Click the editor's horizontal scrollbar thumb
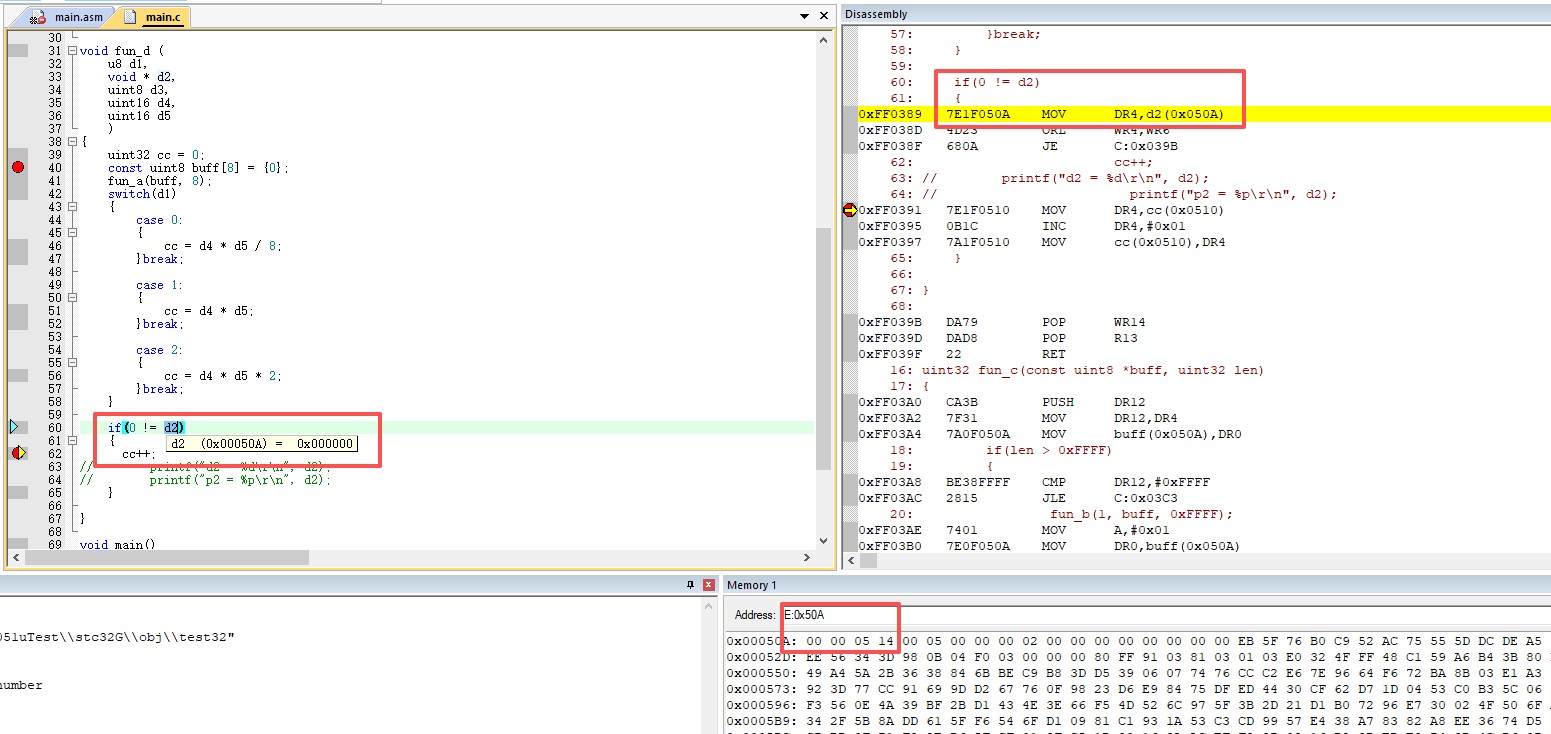The width and height of the screenshot is (1551, 734). pos(160,557)
